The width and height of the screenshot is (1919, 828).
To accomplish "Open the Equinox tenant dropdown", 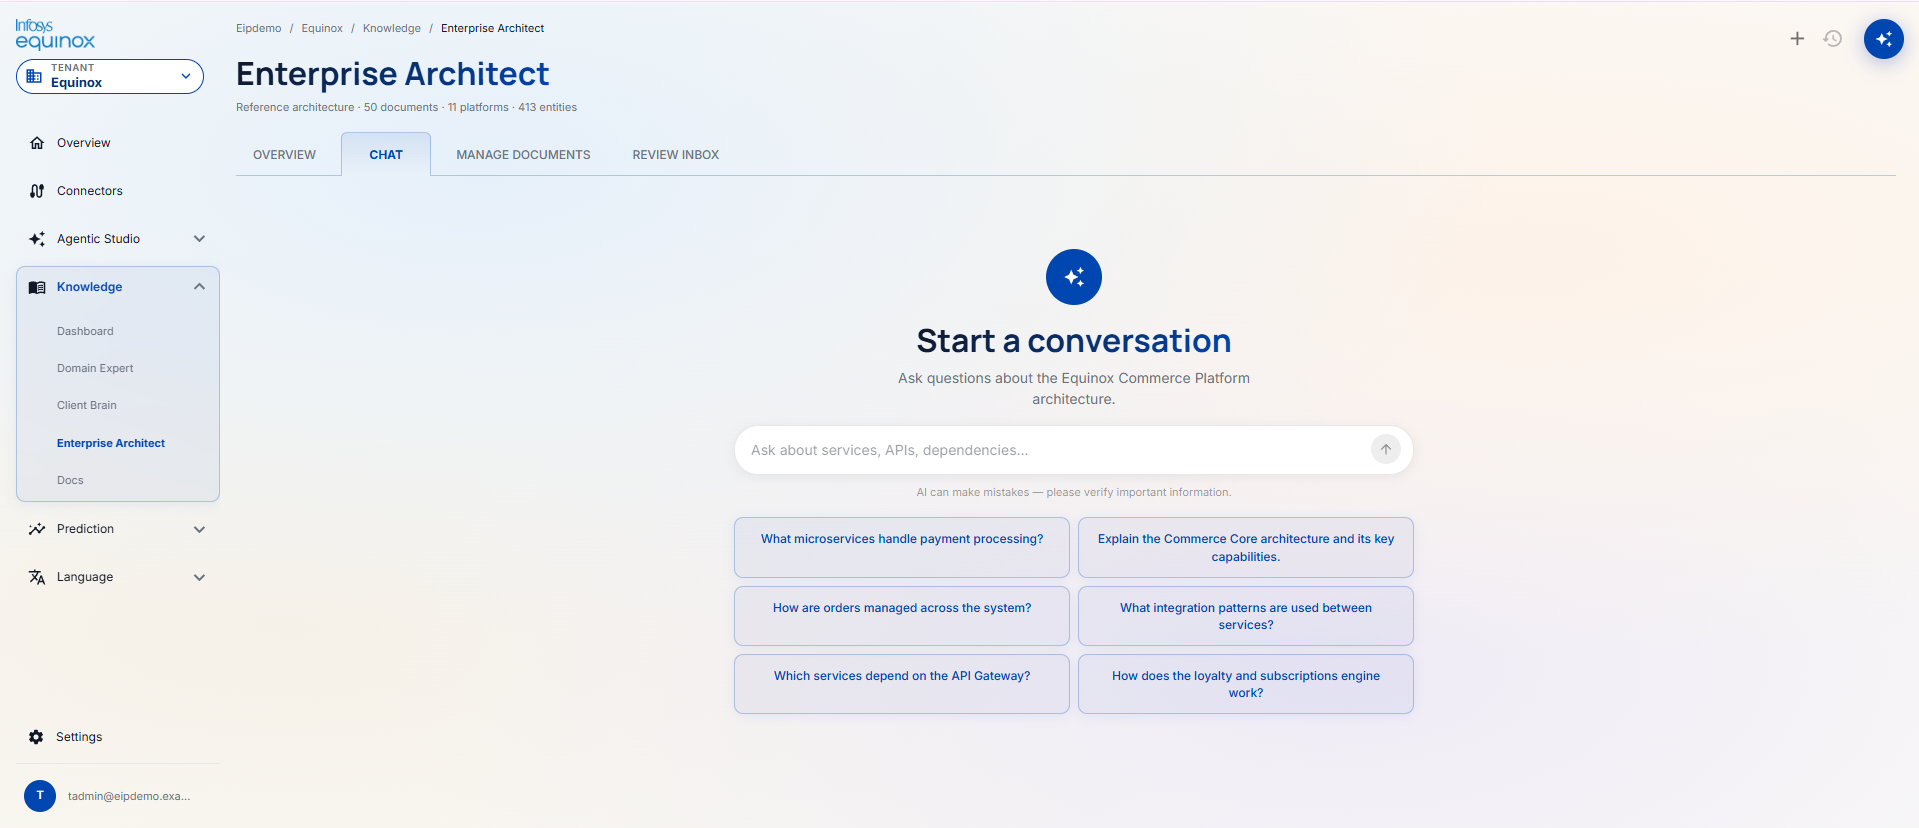I will (110, 76).
